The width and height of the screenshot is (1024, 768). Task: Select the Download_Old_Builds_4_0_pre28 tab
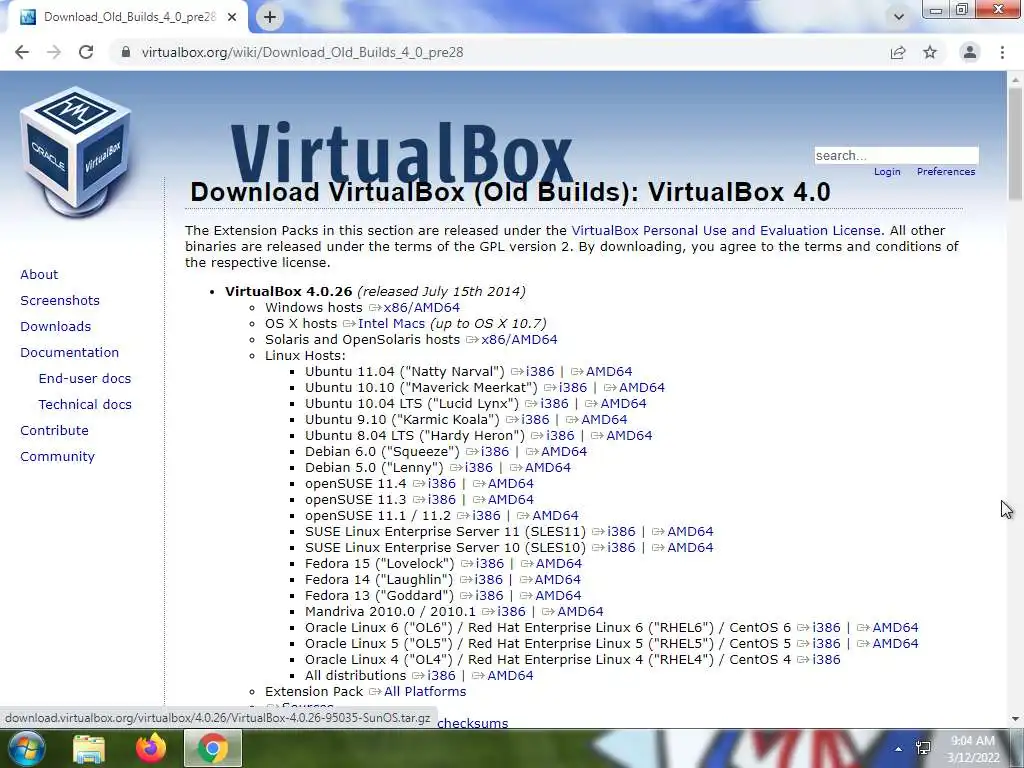click(x=129, y=17)
